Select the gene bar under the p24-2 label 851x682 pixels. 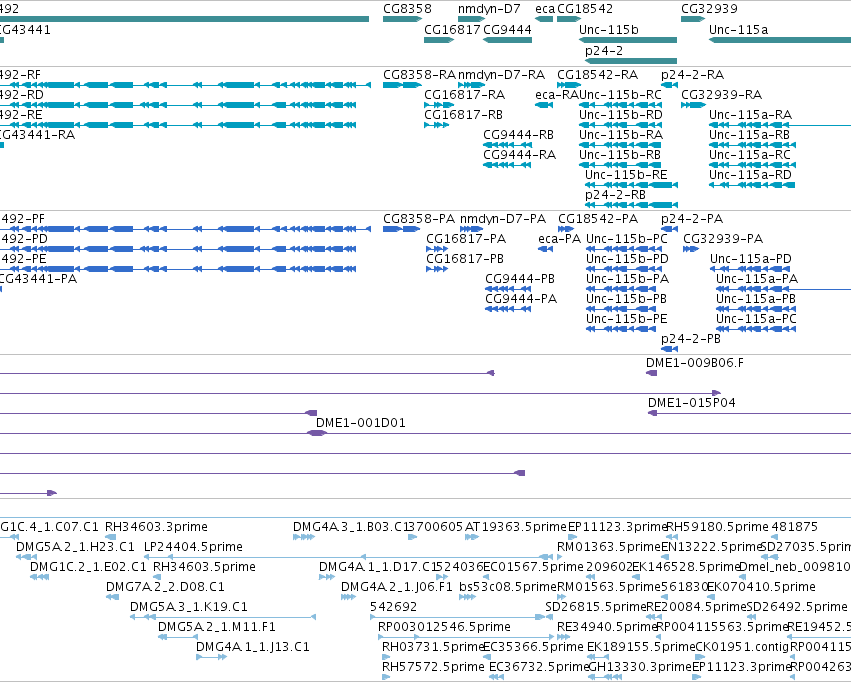(x=631, y=61)
